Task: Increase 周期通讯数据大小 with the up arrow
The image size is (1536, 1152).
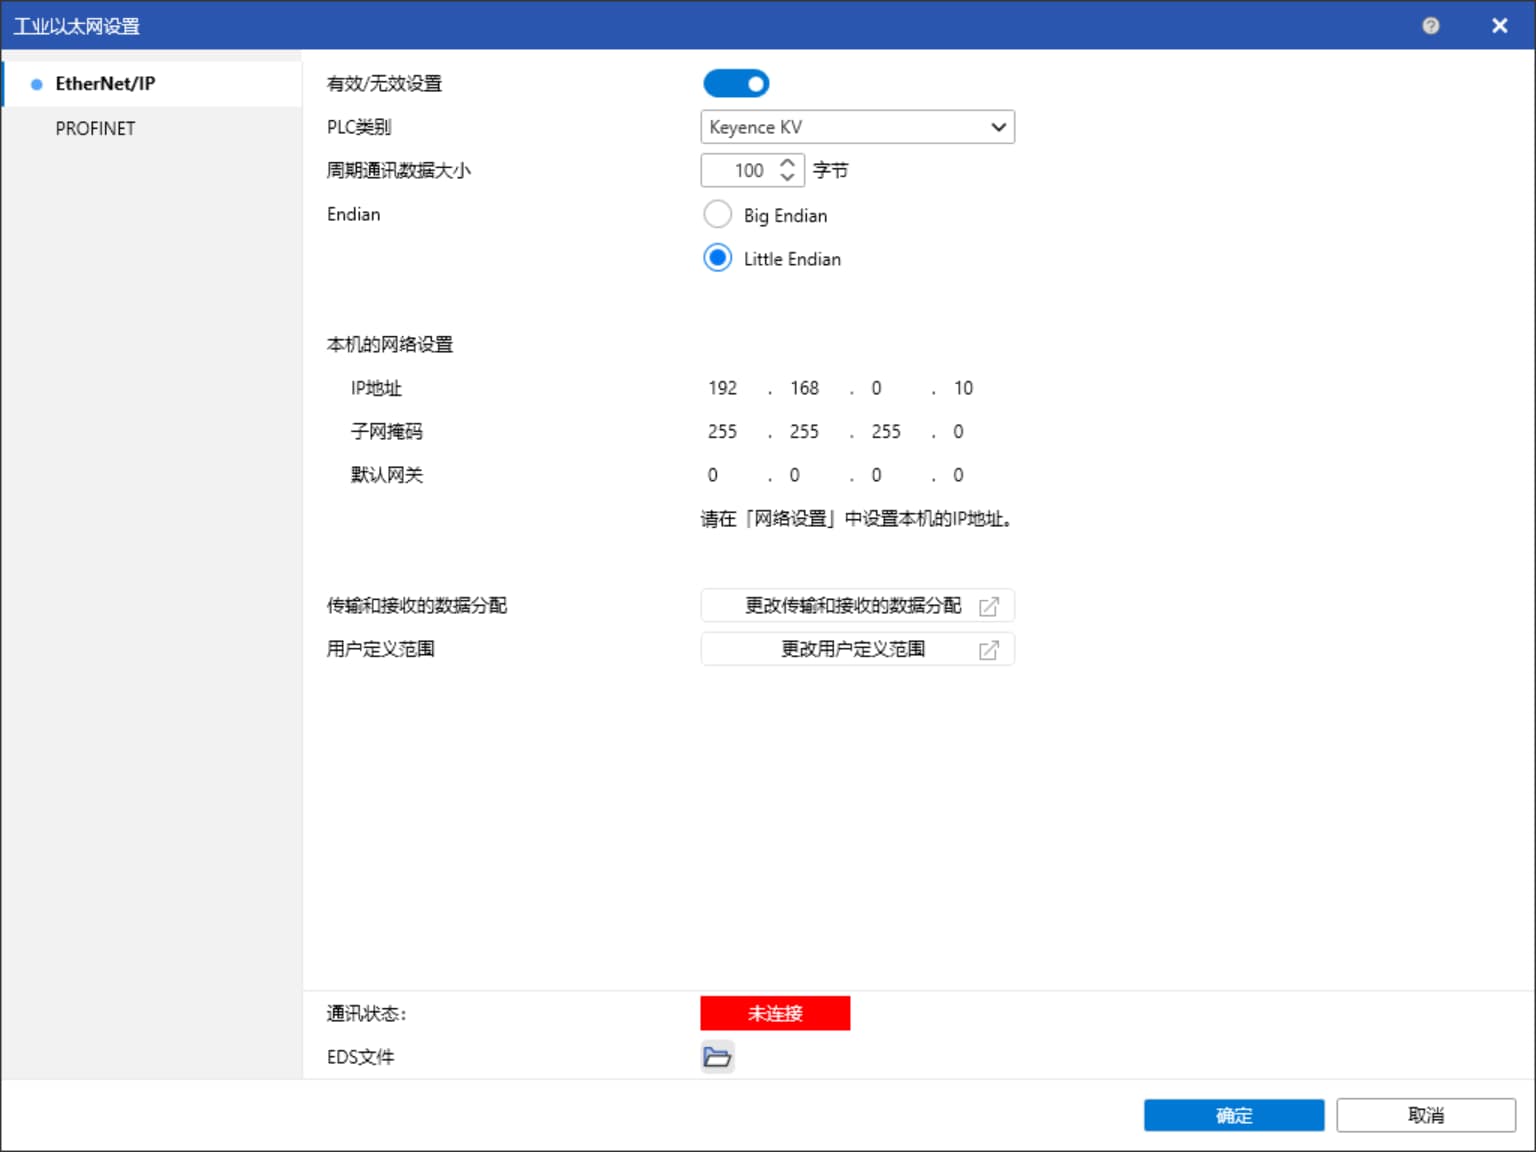Action: coord(788,163)
